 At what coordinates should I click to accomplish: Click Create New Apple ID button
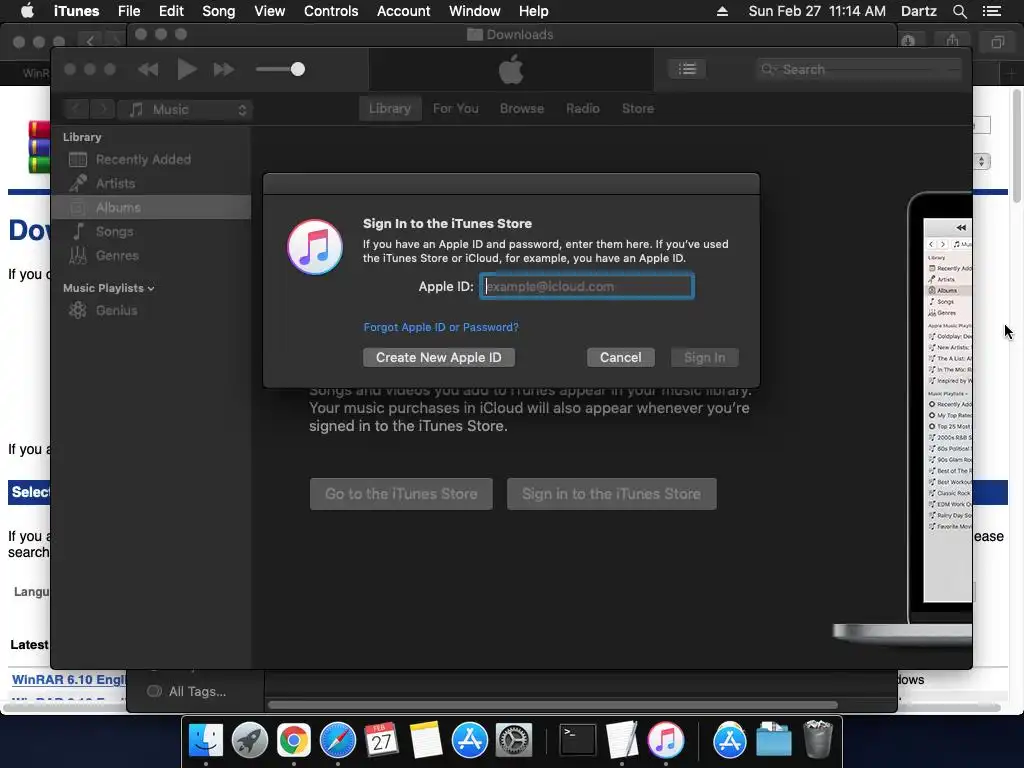tap(439, 357)
